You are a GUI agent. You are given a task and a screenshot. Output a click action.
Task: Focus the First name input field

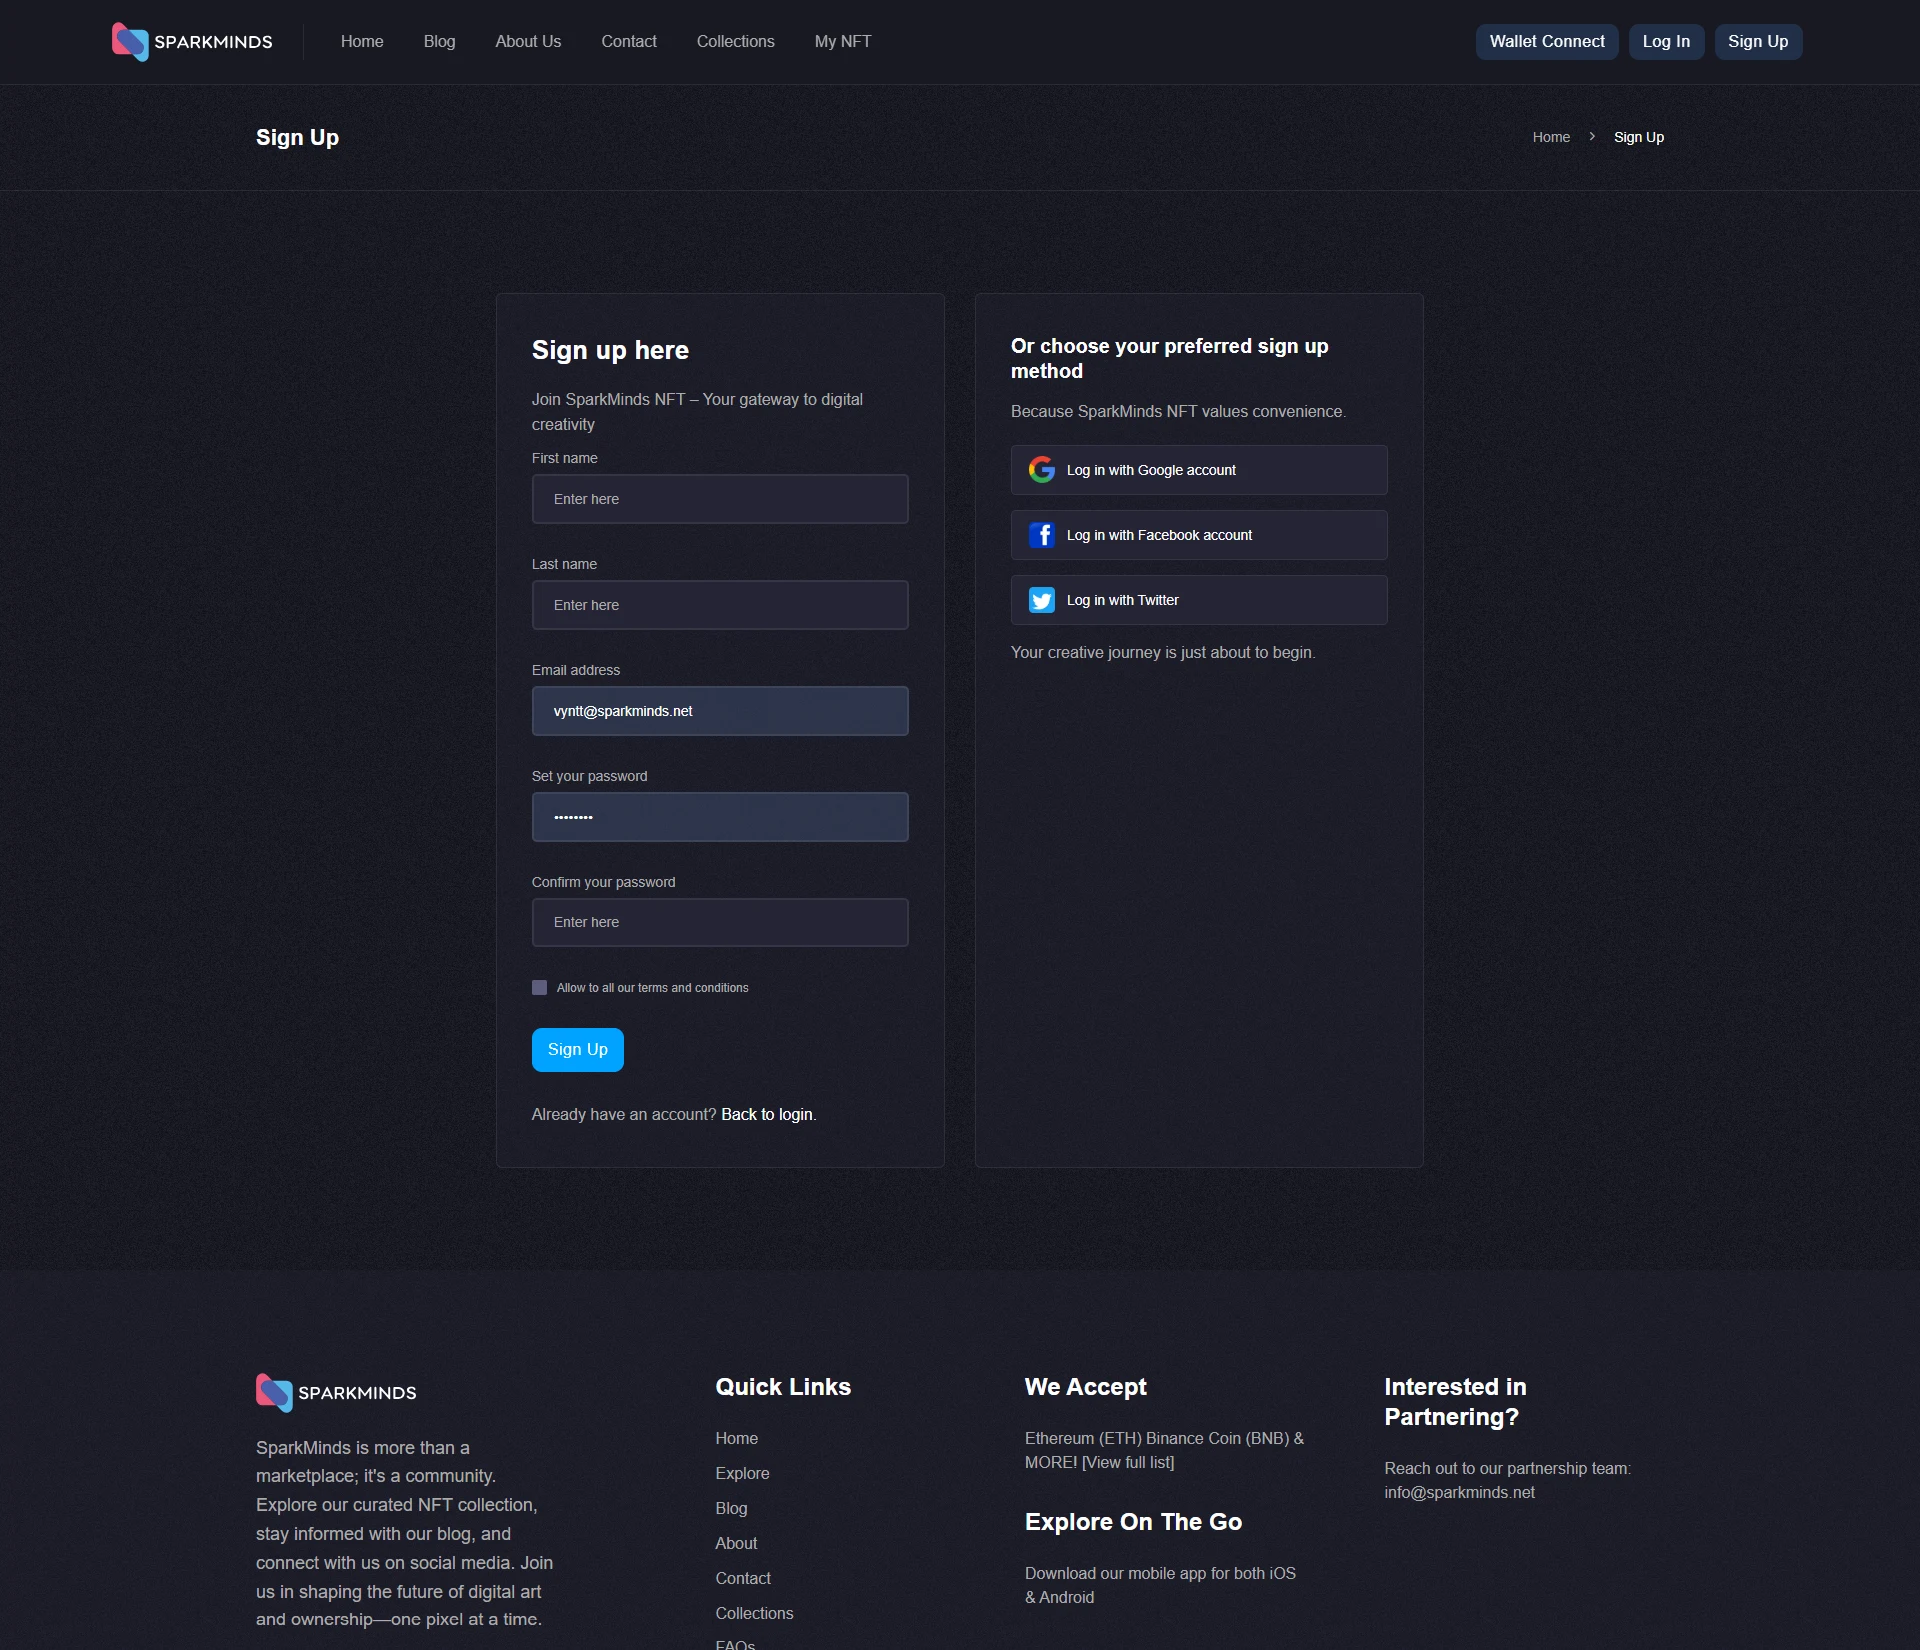pyautogui.click(x=719, y=499)
